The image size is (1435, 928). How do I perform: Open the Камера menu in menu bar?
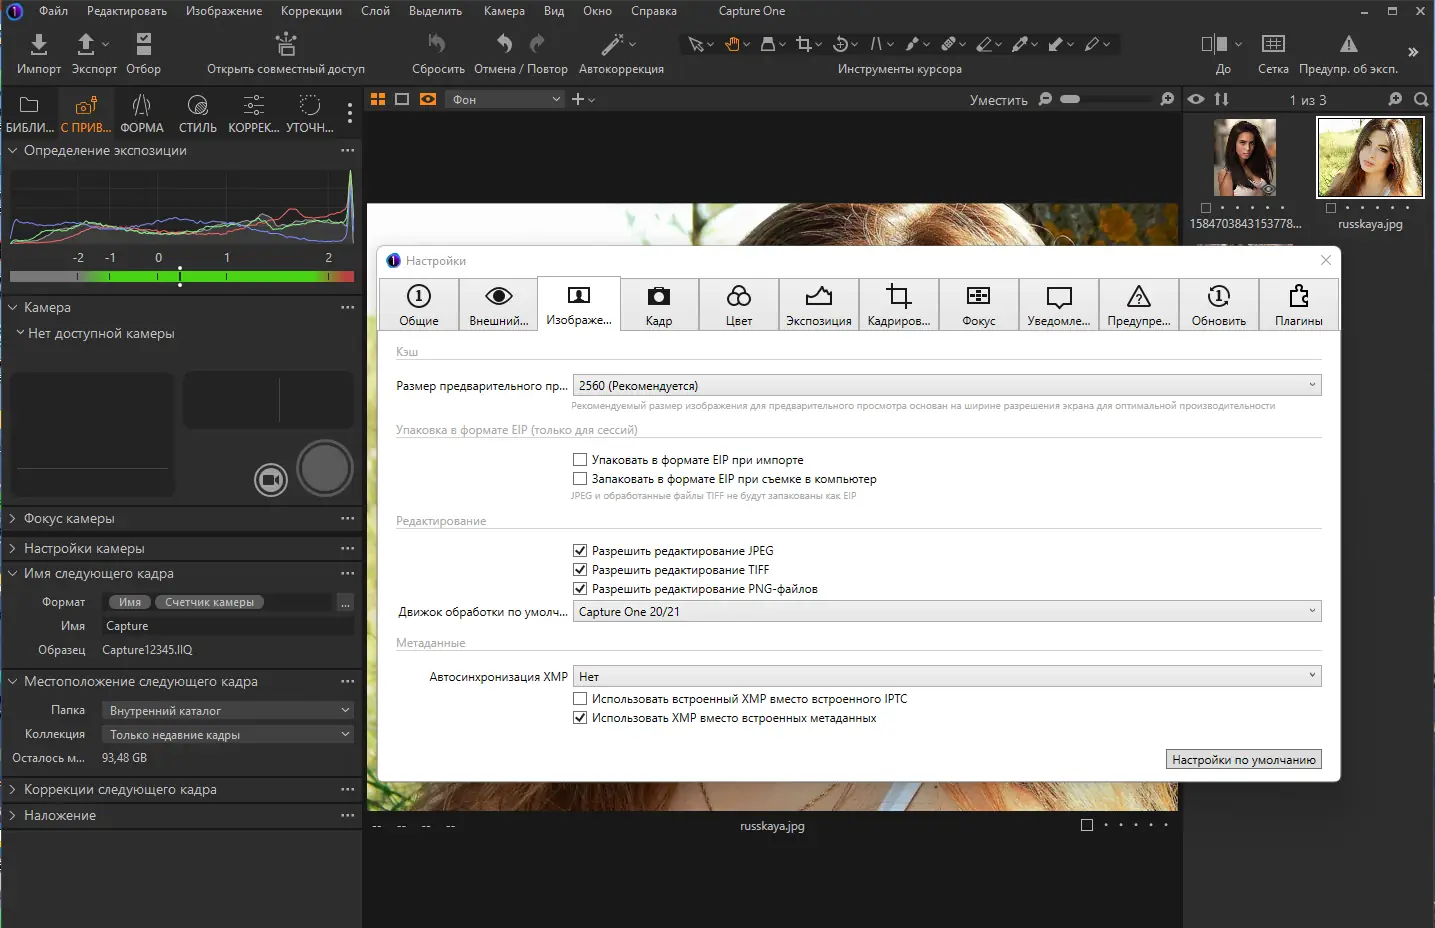pyautogui.click(x=504, y=11)
